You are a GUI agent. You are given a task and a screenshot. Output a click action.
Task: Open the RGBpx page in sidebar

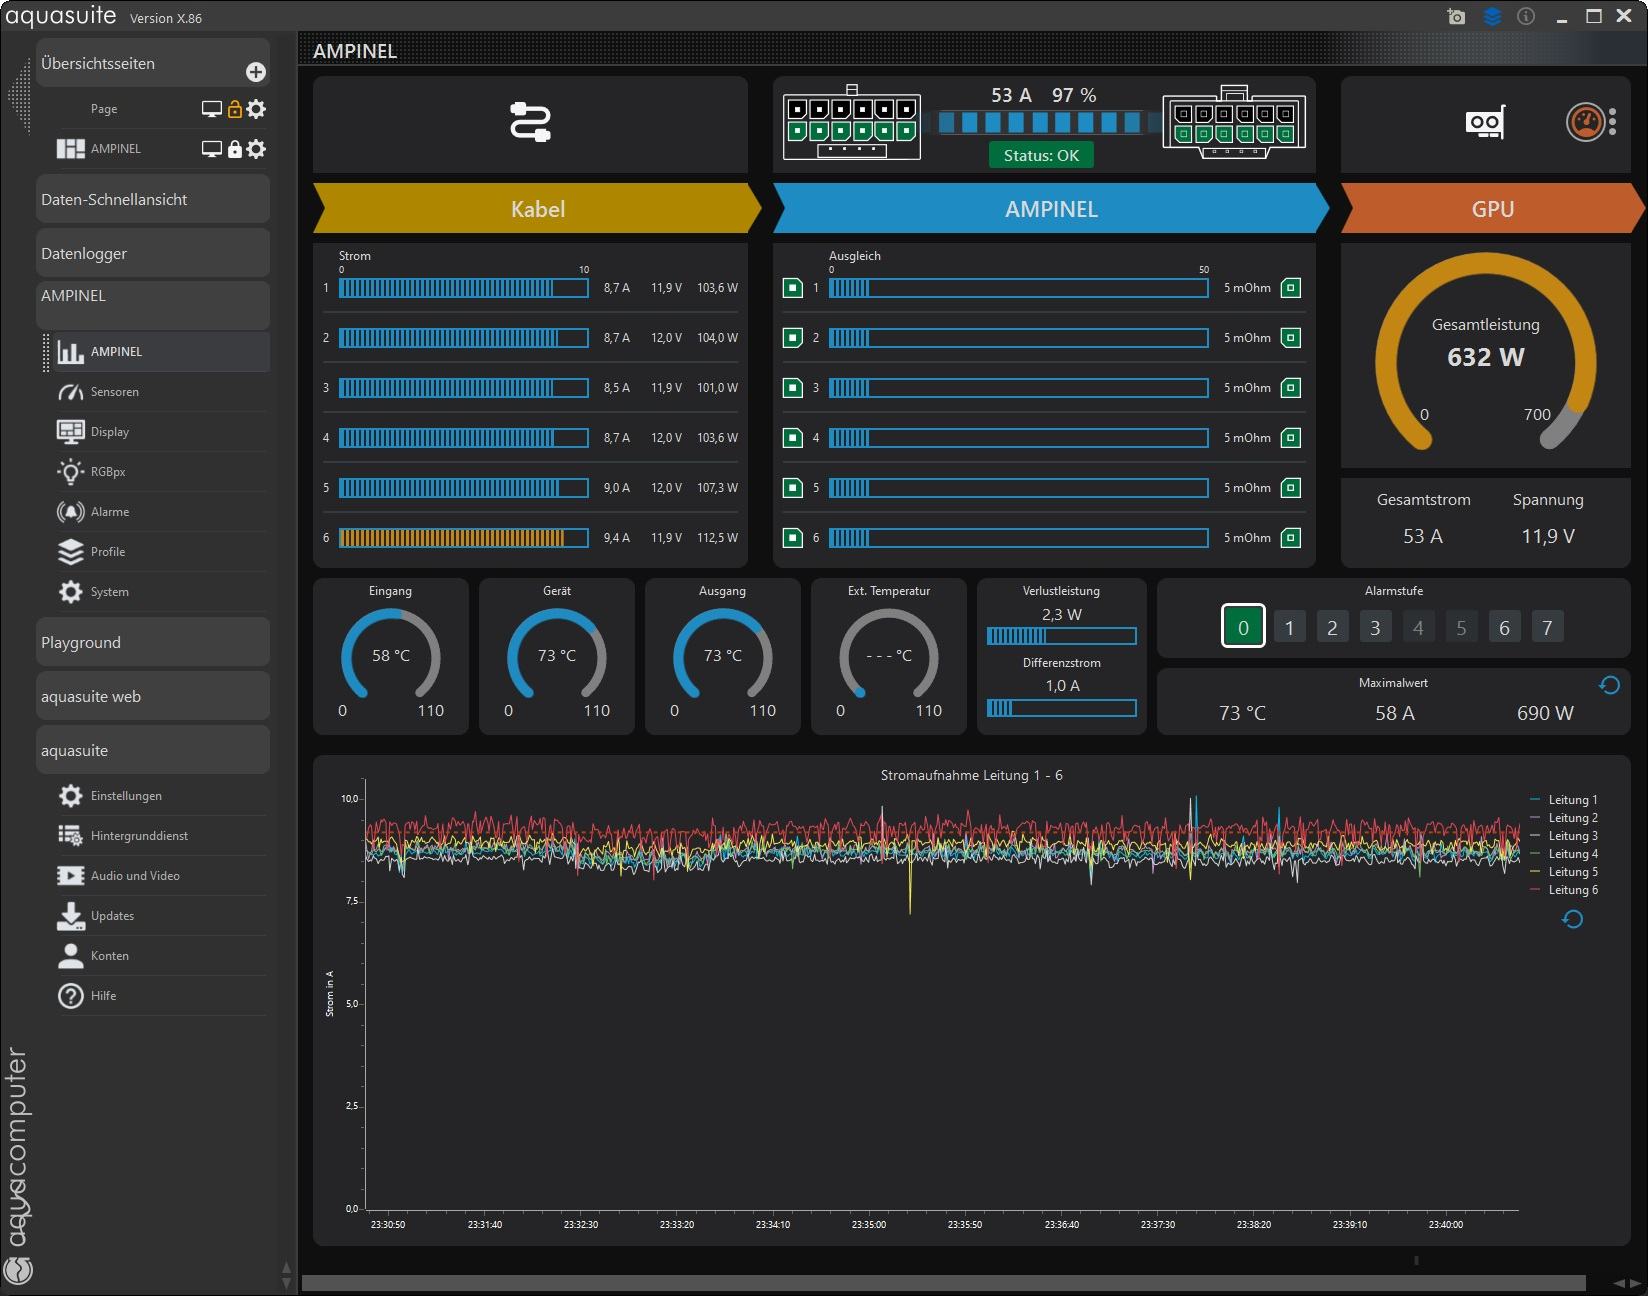(108, 472)
